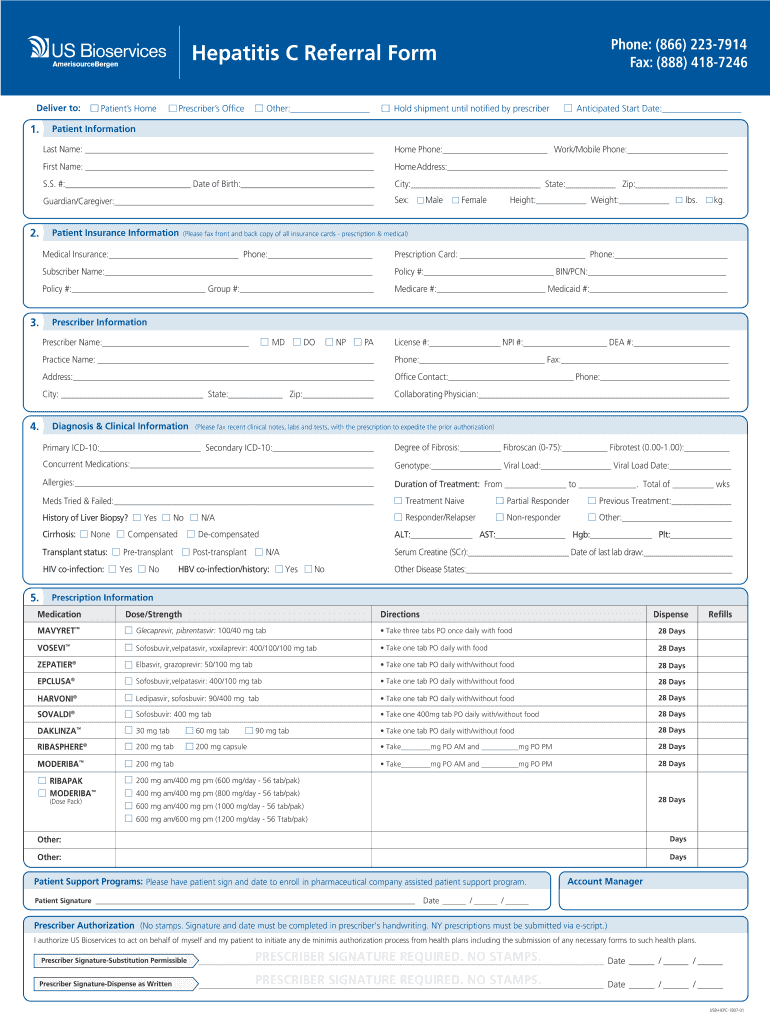This screenshot has height=1024, width=770.
Task: Check the lbs. weight unit box
Action: click(x=679, y=200)
